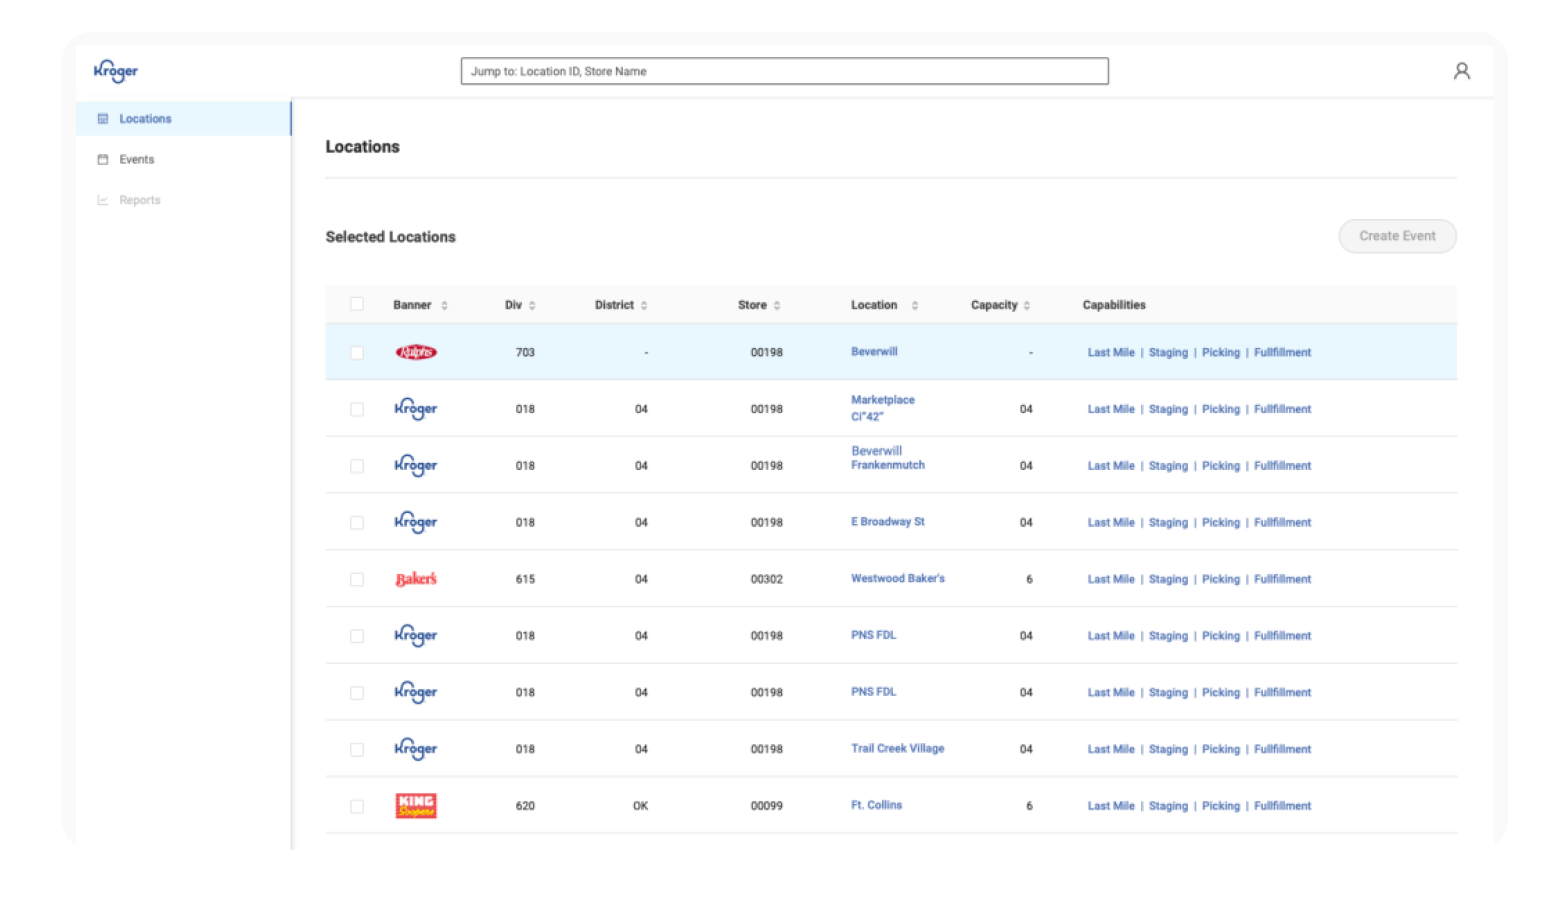Click Last Mile link for Ft. Collins

click(x=1111, y=806)
